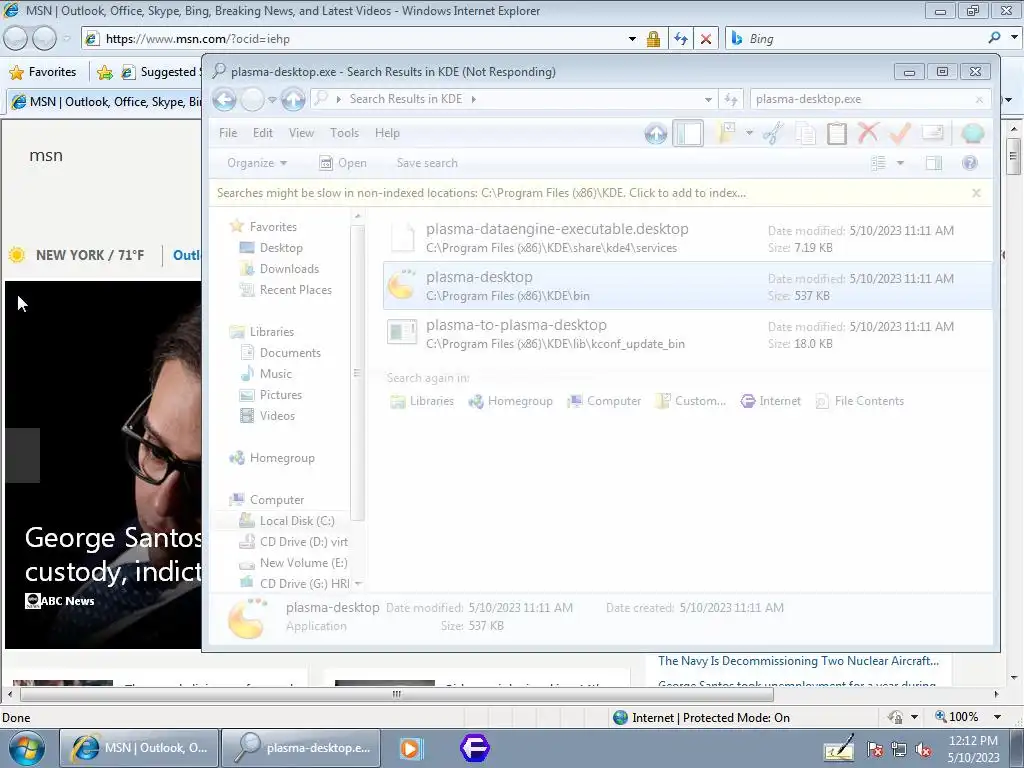This screenshot has width=1024, height=768.
Task: Select Local Disk (C:) in navigation pane
Action: (x=287, y=520)
